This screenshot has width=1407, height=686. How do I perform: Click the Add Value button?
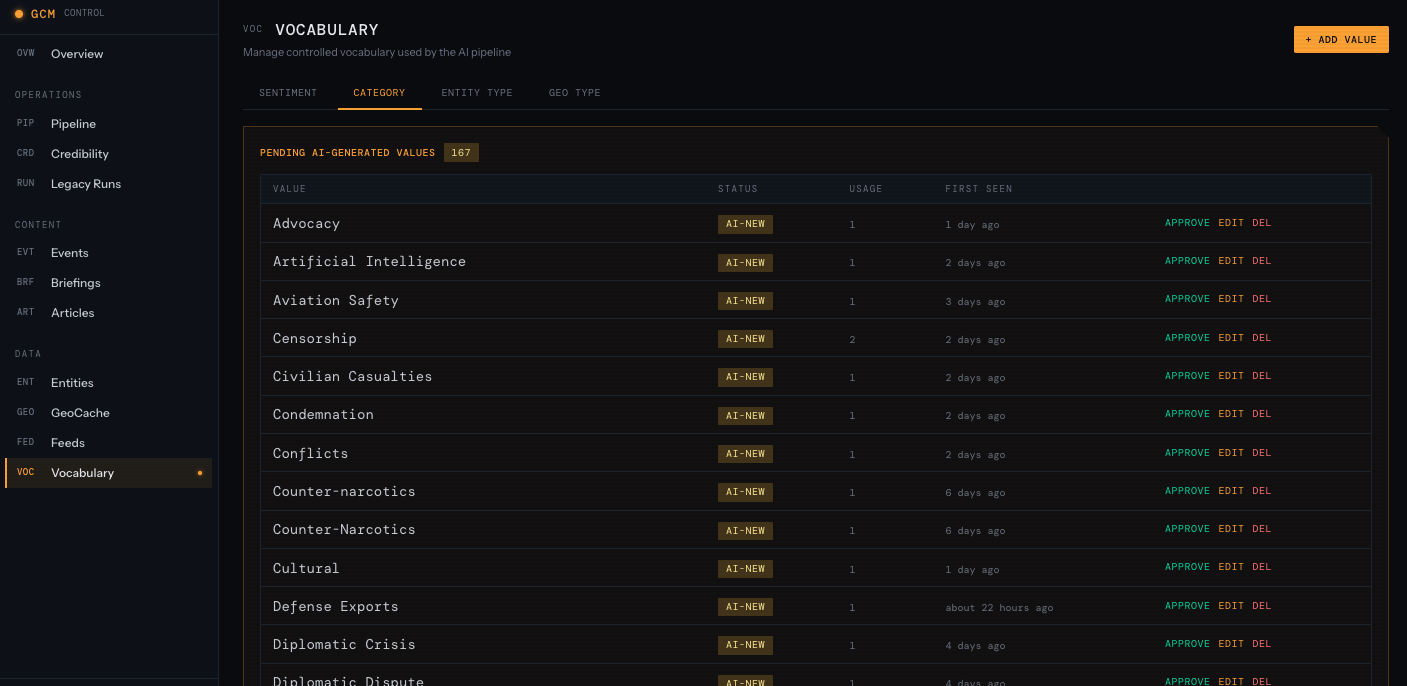click(x=1340, y=40)
